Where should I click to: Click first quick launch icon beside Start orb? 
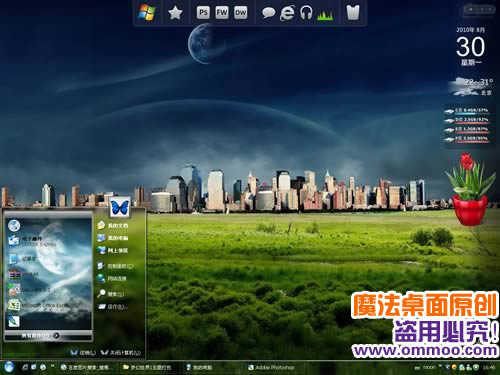pyautogui.click(x=25, y=367)
